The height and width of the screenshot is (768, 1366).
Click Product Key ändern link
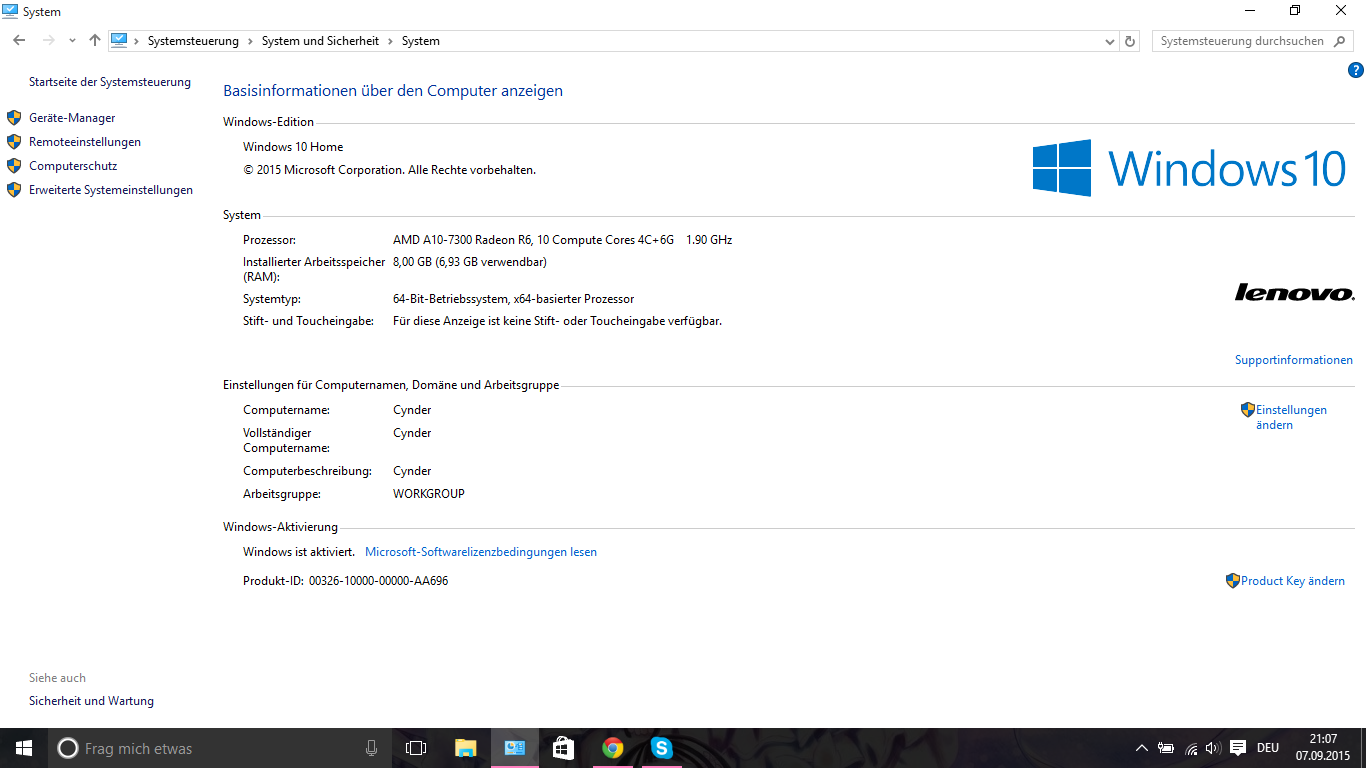[x=1293, y=581]
